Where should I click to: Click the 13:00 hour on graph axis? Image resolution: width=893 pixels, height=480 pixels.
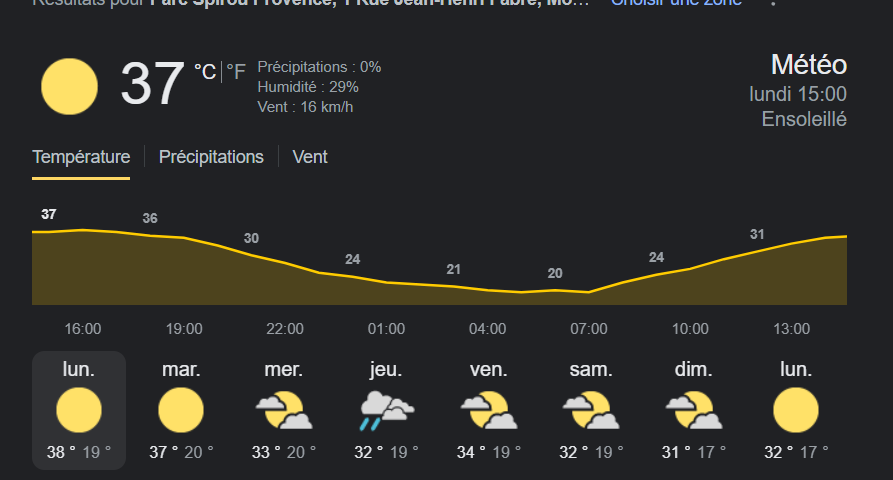(x=792, y=329)
